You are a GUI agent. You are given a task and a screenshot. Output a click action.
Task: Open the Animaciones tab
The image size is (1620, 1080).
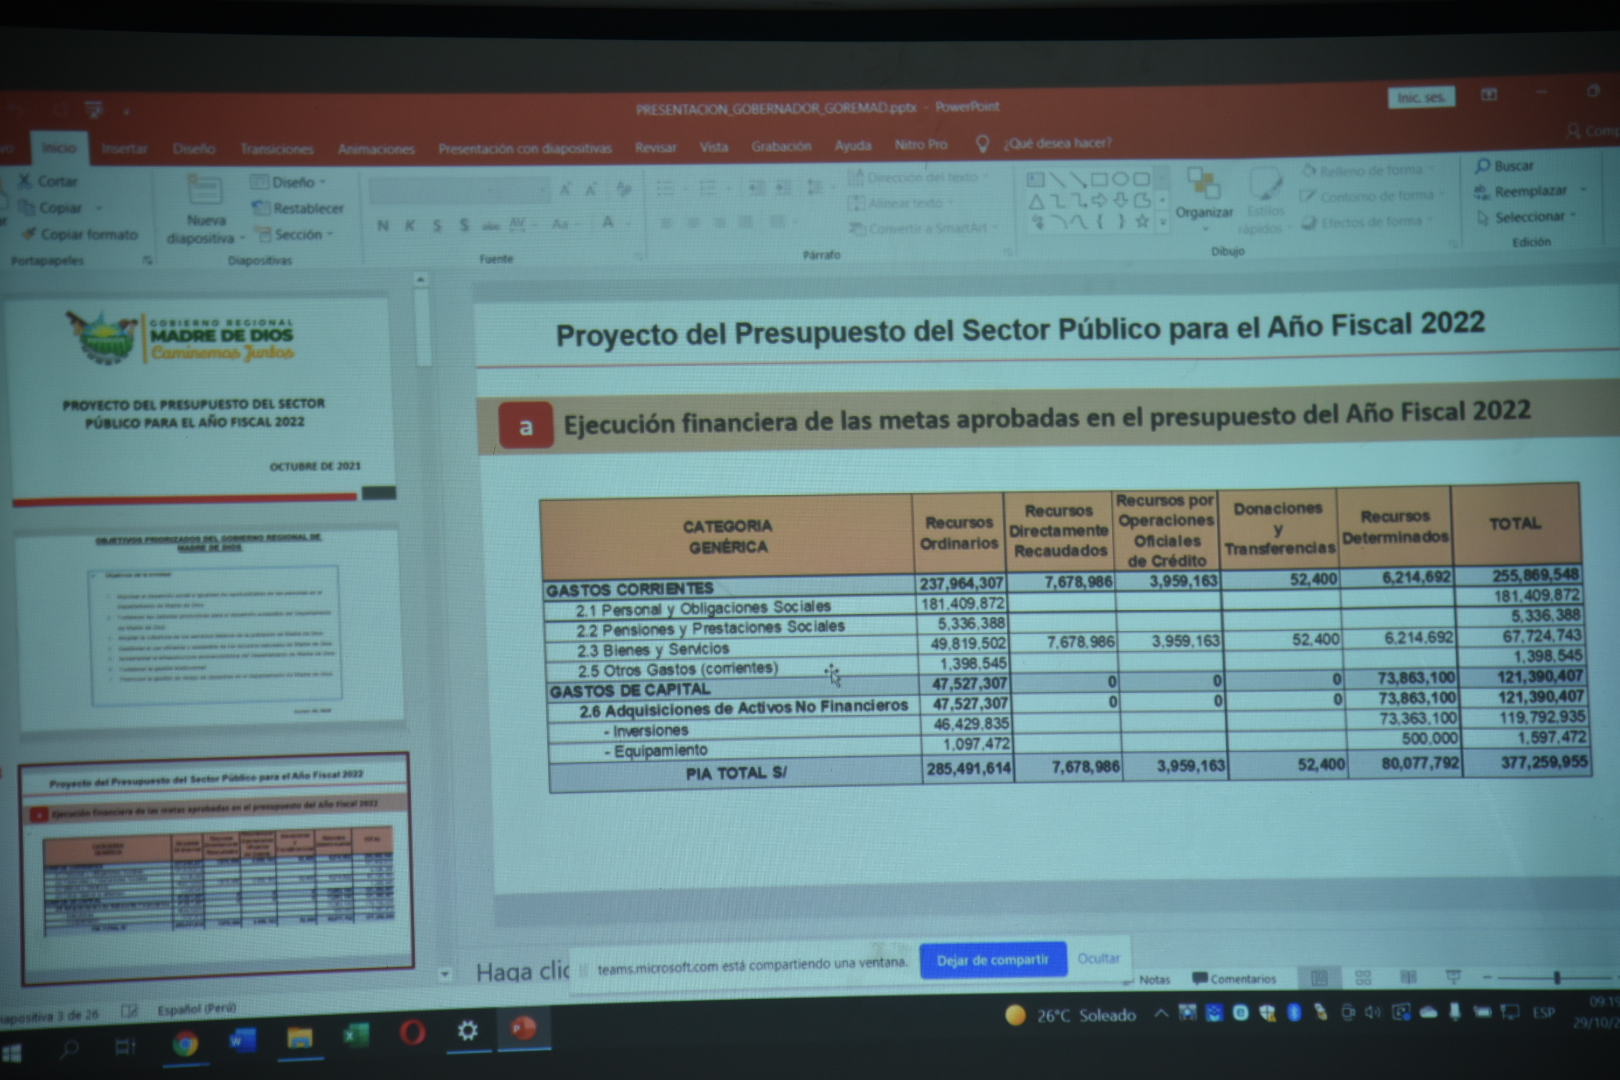376,148
